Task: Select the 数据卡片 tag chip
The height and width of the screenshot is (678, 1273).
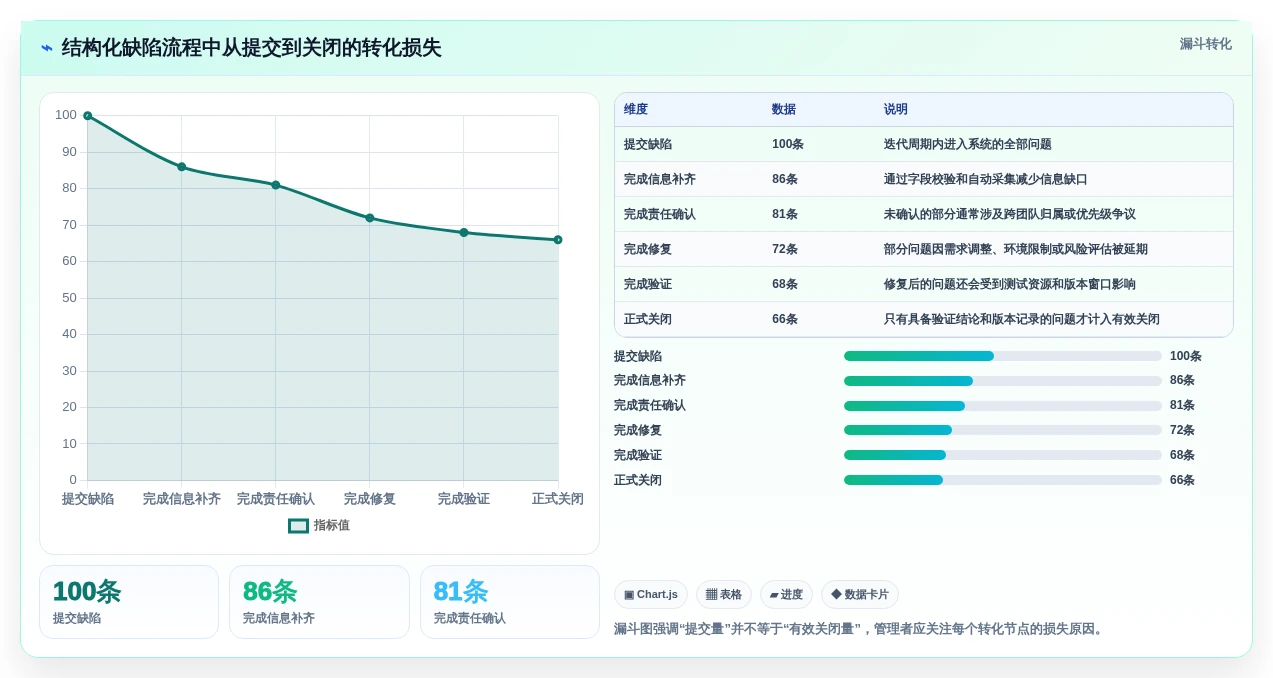Action: (x=860, y=594)
